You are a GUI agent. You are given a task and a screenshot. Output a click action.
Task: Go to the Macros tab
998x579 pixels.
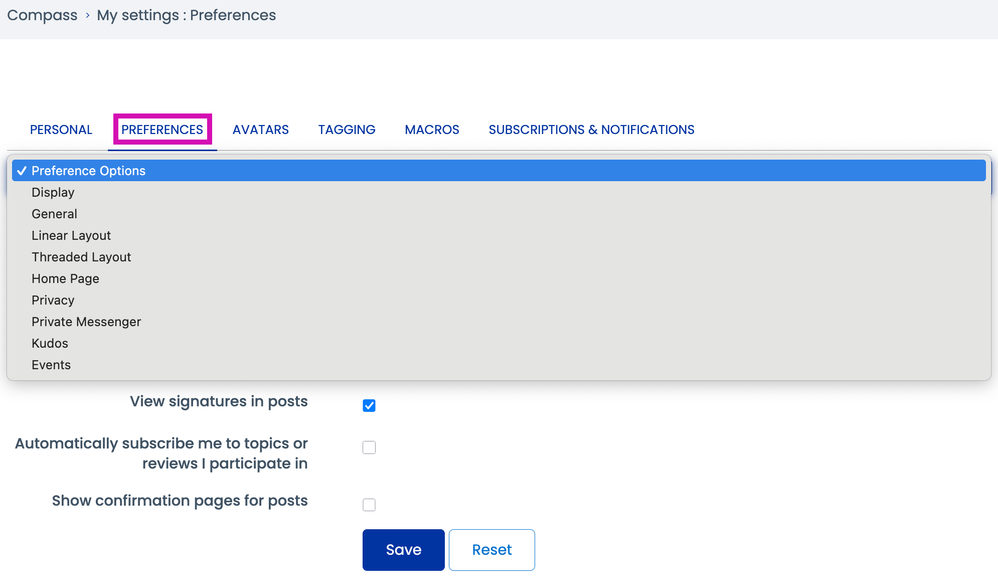click(432, 130)
